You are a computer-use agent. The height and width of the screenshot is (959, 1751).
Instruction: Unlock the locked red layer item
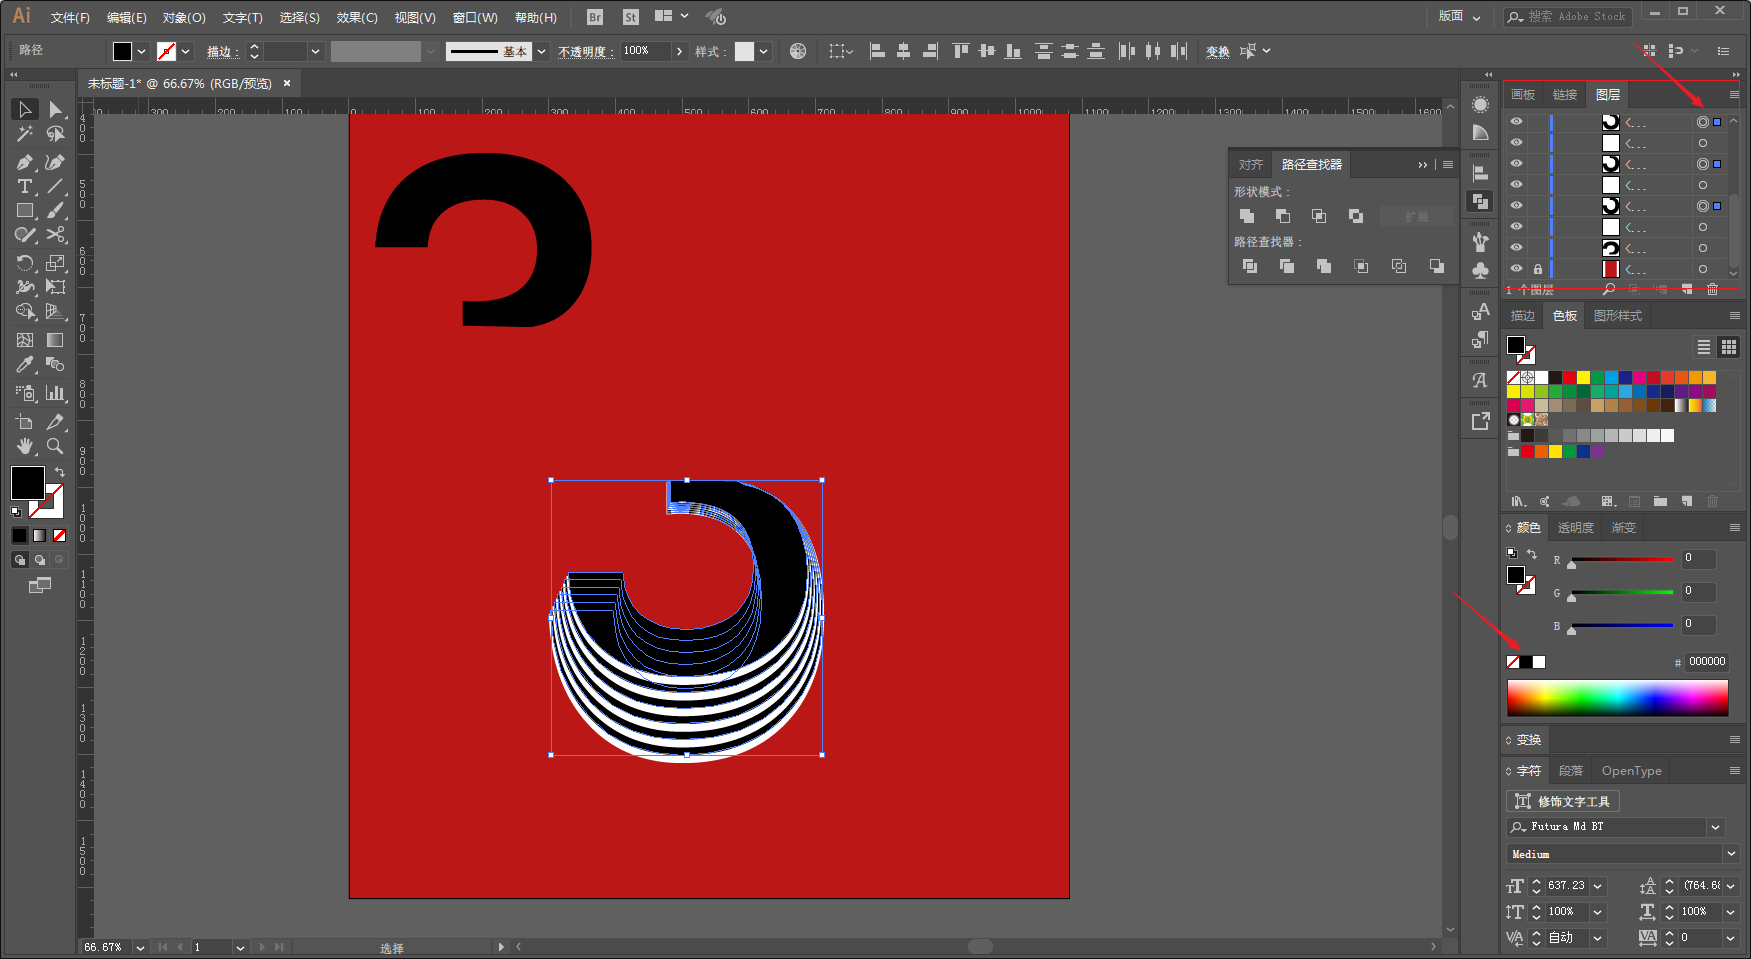1537,269
